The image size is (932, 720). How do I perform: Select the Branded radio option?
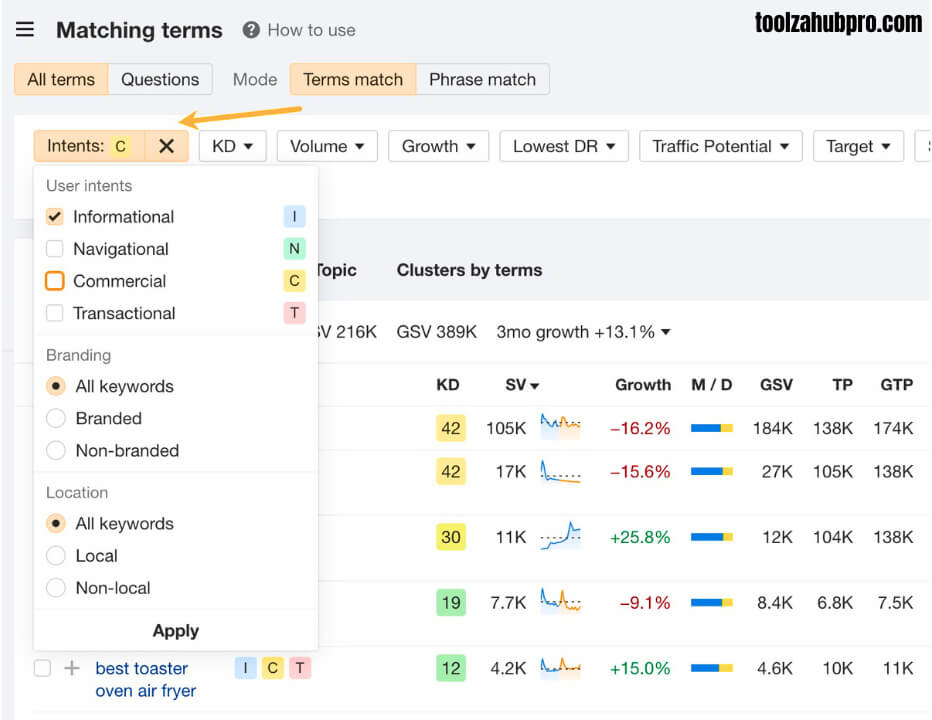[x=56, y=419]
